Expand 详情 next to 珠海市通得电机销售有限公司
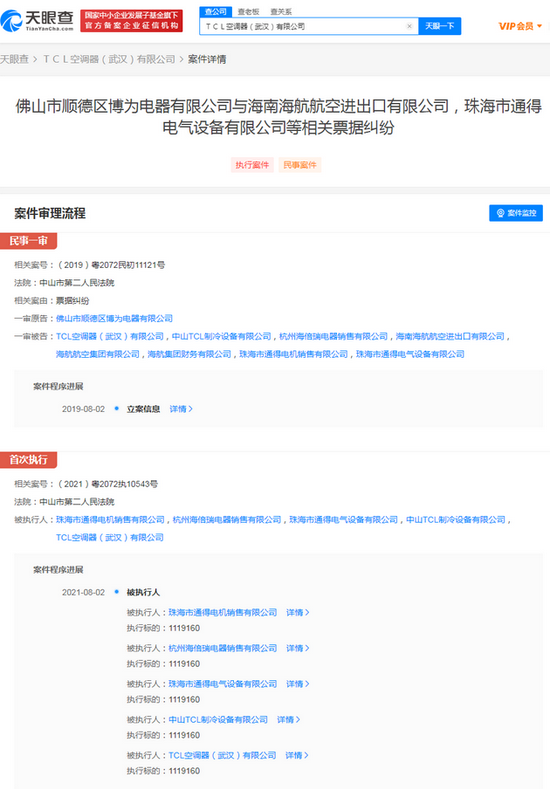 (298, 612)
